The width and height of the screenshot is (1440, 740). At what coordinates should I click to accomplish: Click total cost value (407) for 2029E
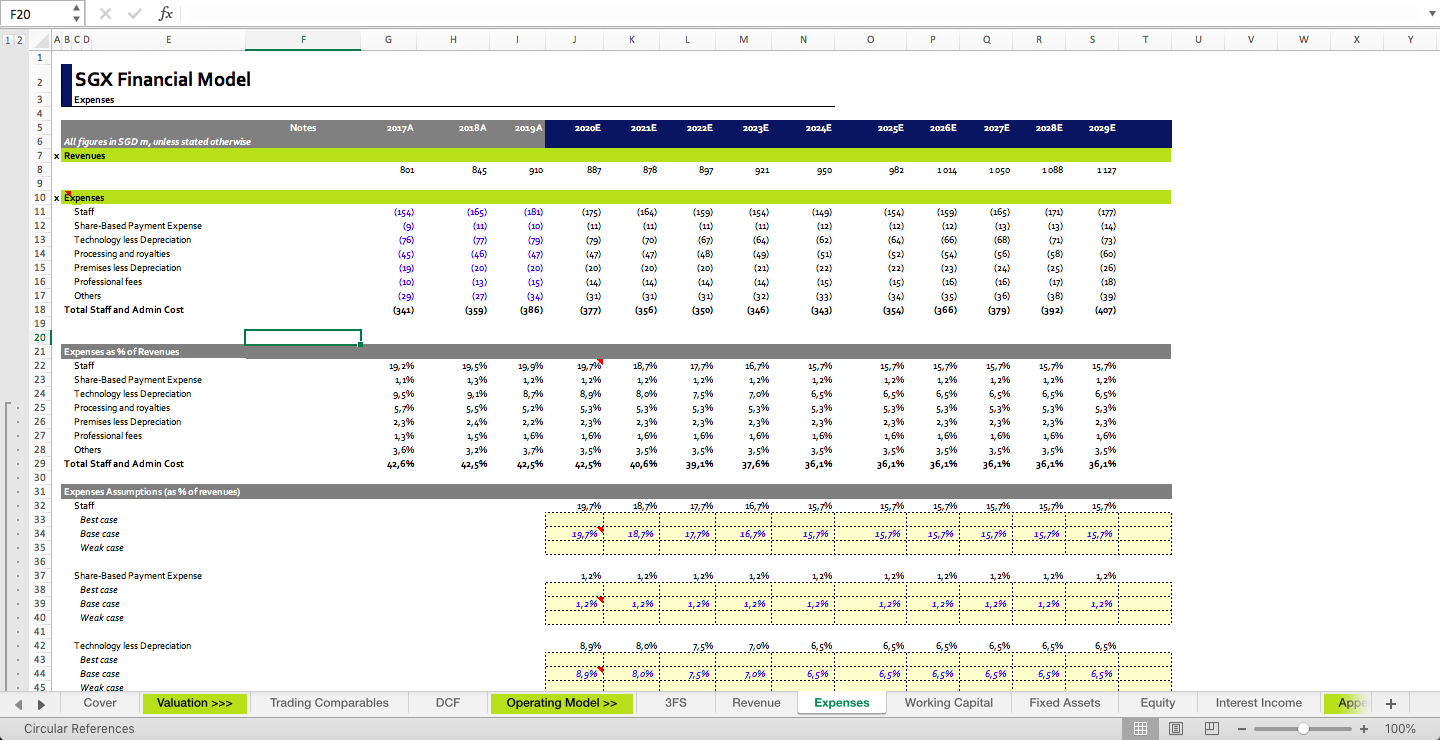point(1106,310)
